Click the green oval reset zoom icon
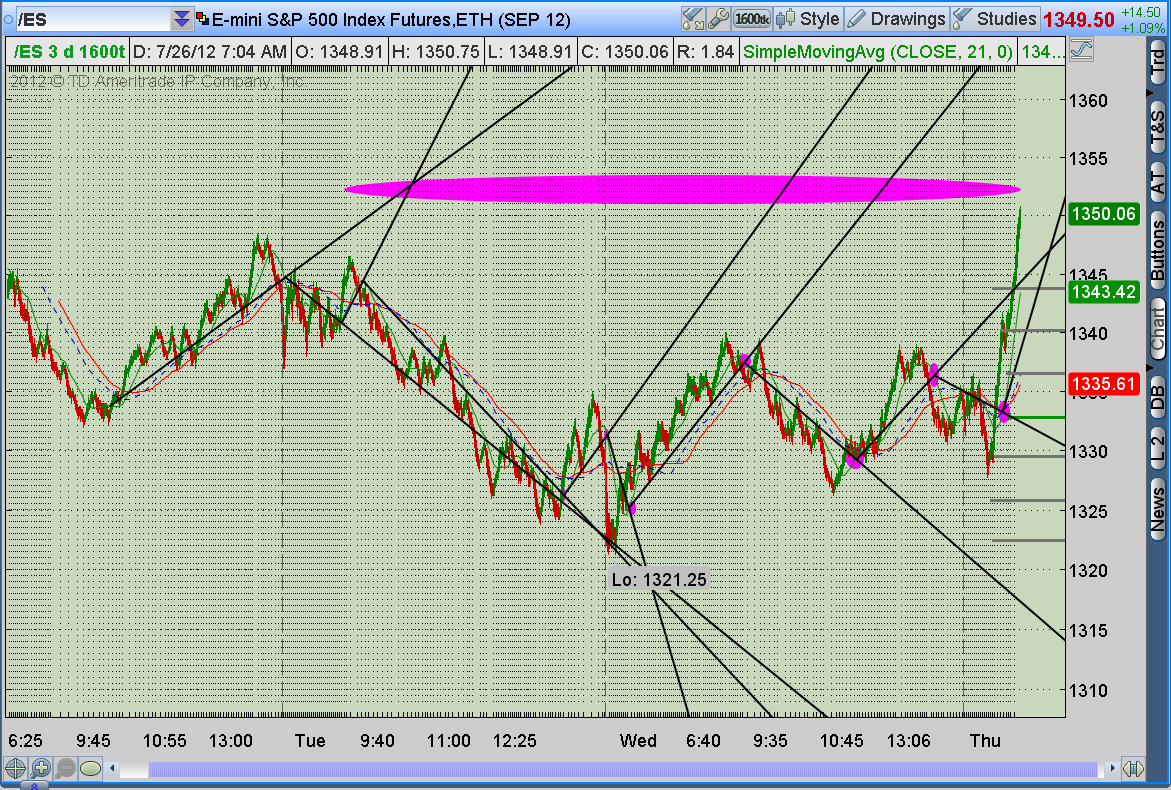This screenshot has height=790, width=1171. pos(90,768)
